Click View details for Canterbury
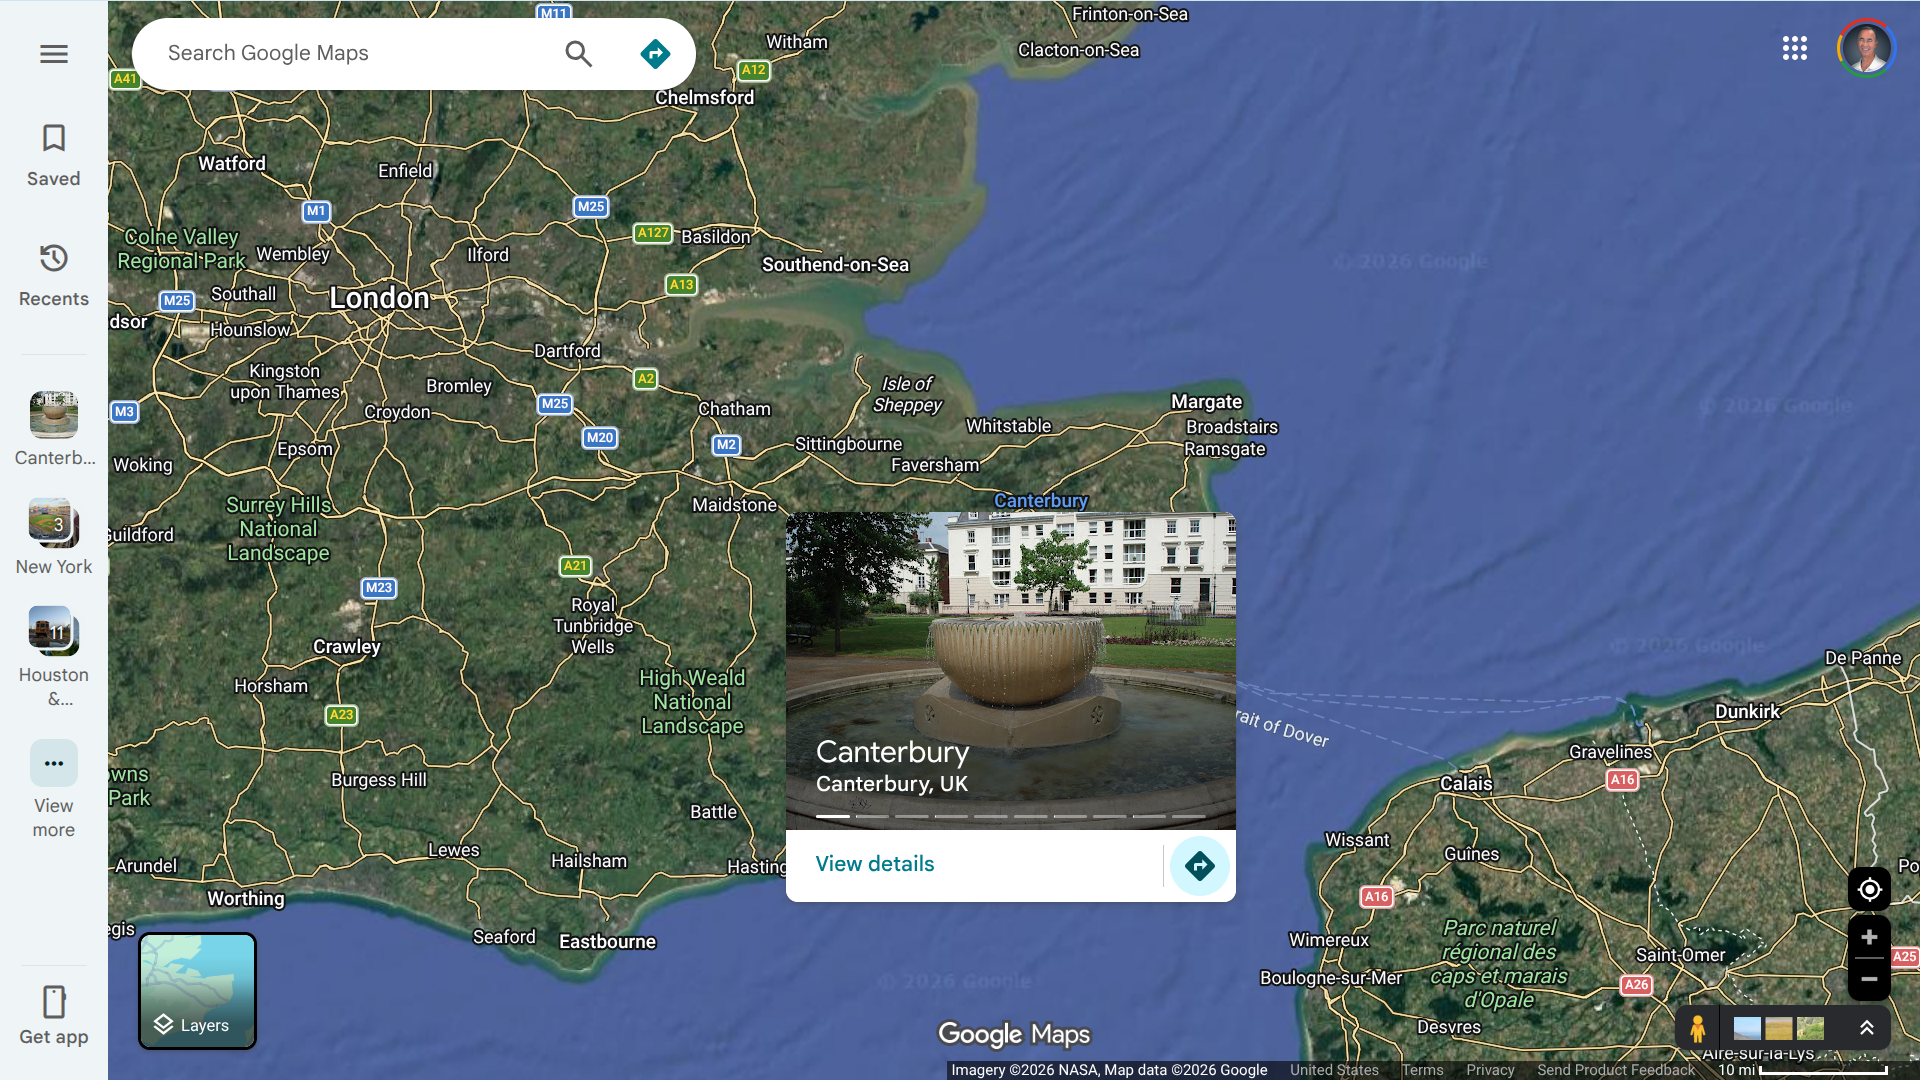Image resolution: width=1920 pixels, height=1080 pixels. click(x=874, y=864)
